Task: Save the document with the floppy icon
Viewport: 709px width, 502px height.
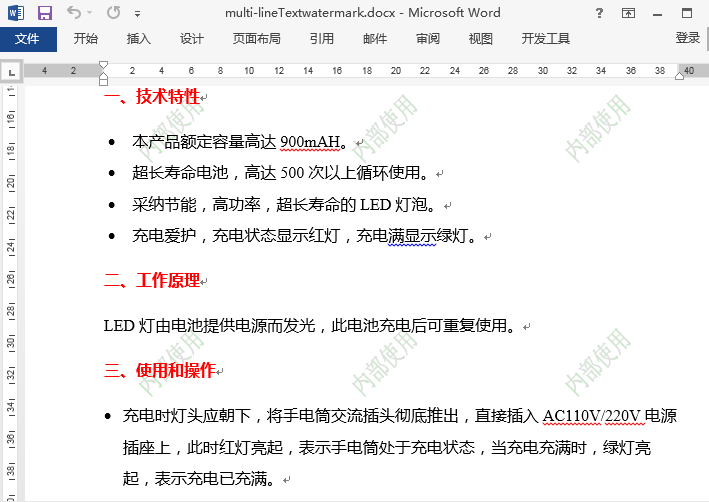Action: [x=45, y=13]
